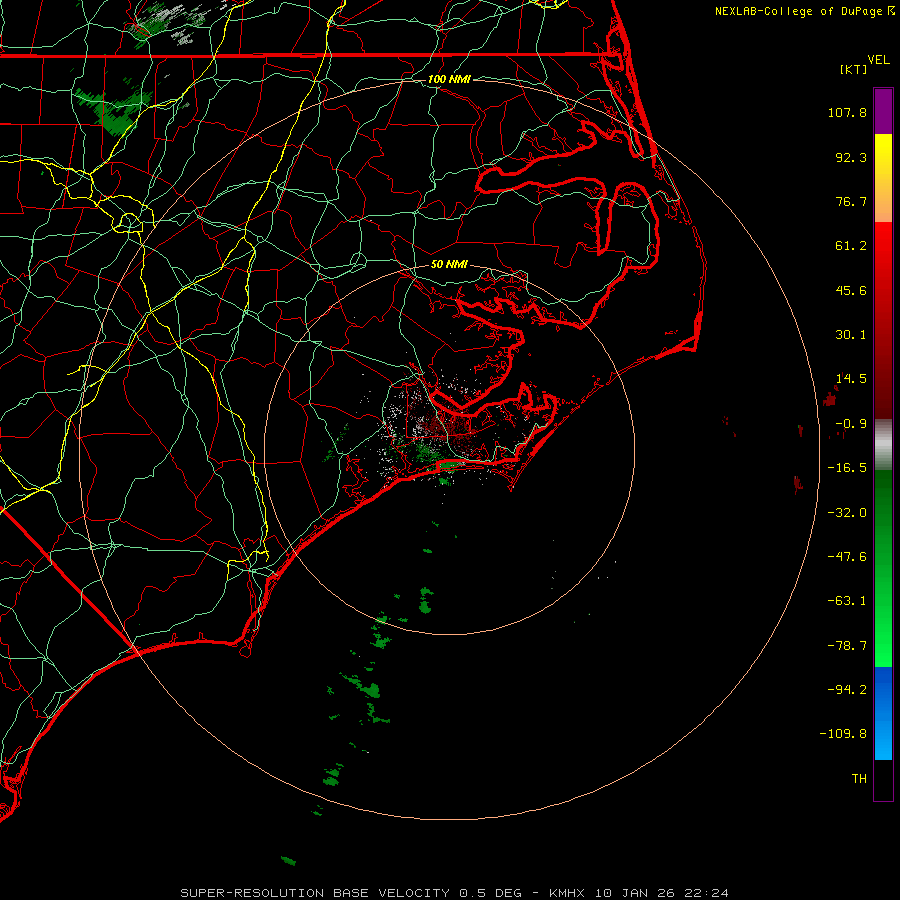The image size is (900, 900).
Task: Click the [KT] units label
Action: tap(854, 69)
